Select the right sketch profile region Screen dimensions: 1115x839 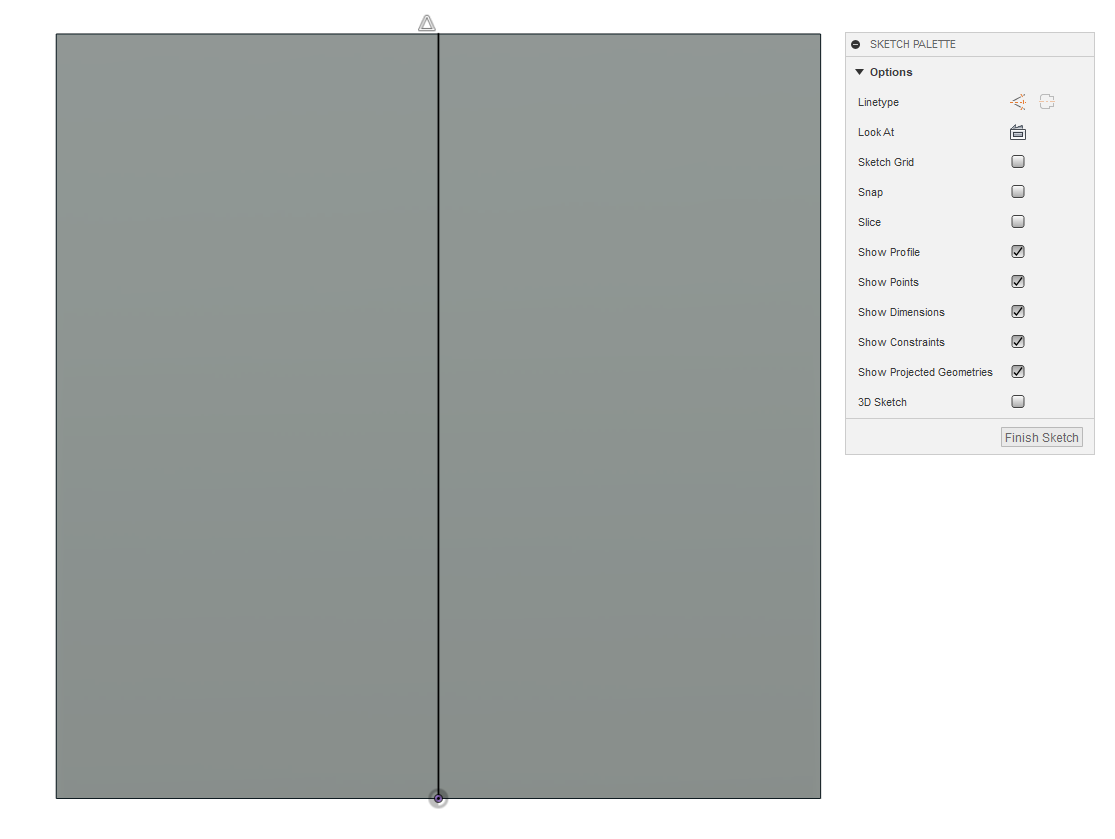tap(629, 416)
